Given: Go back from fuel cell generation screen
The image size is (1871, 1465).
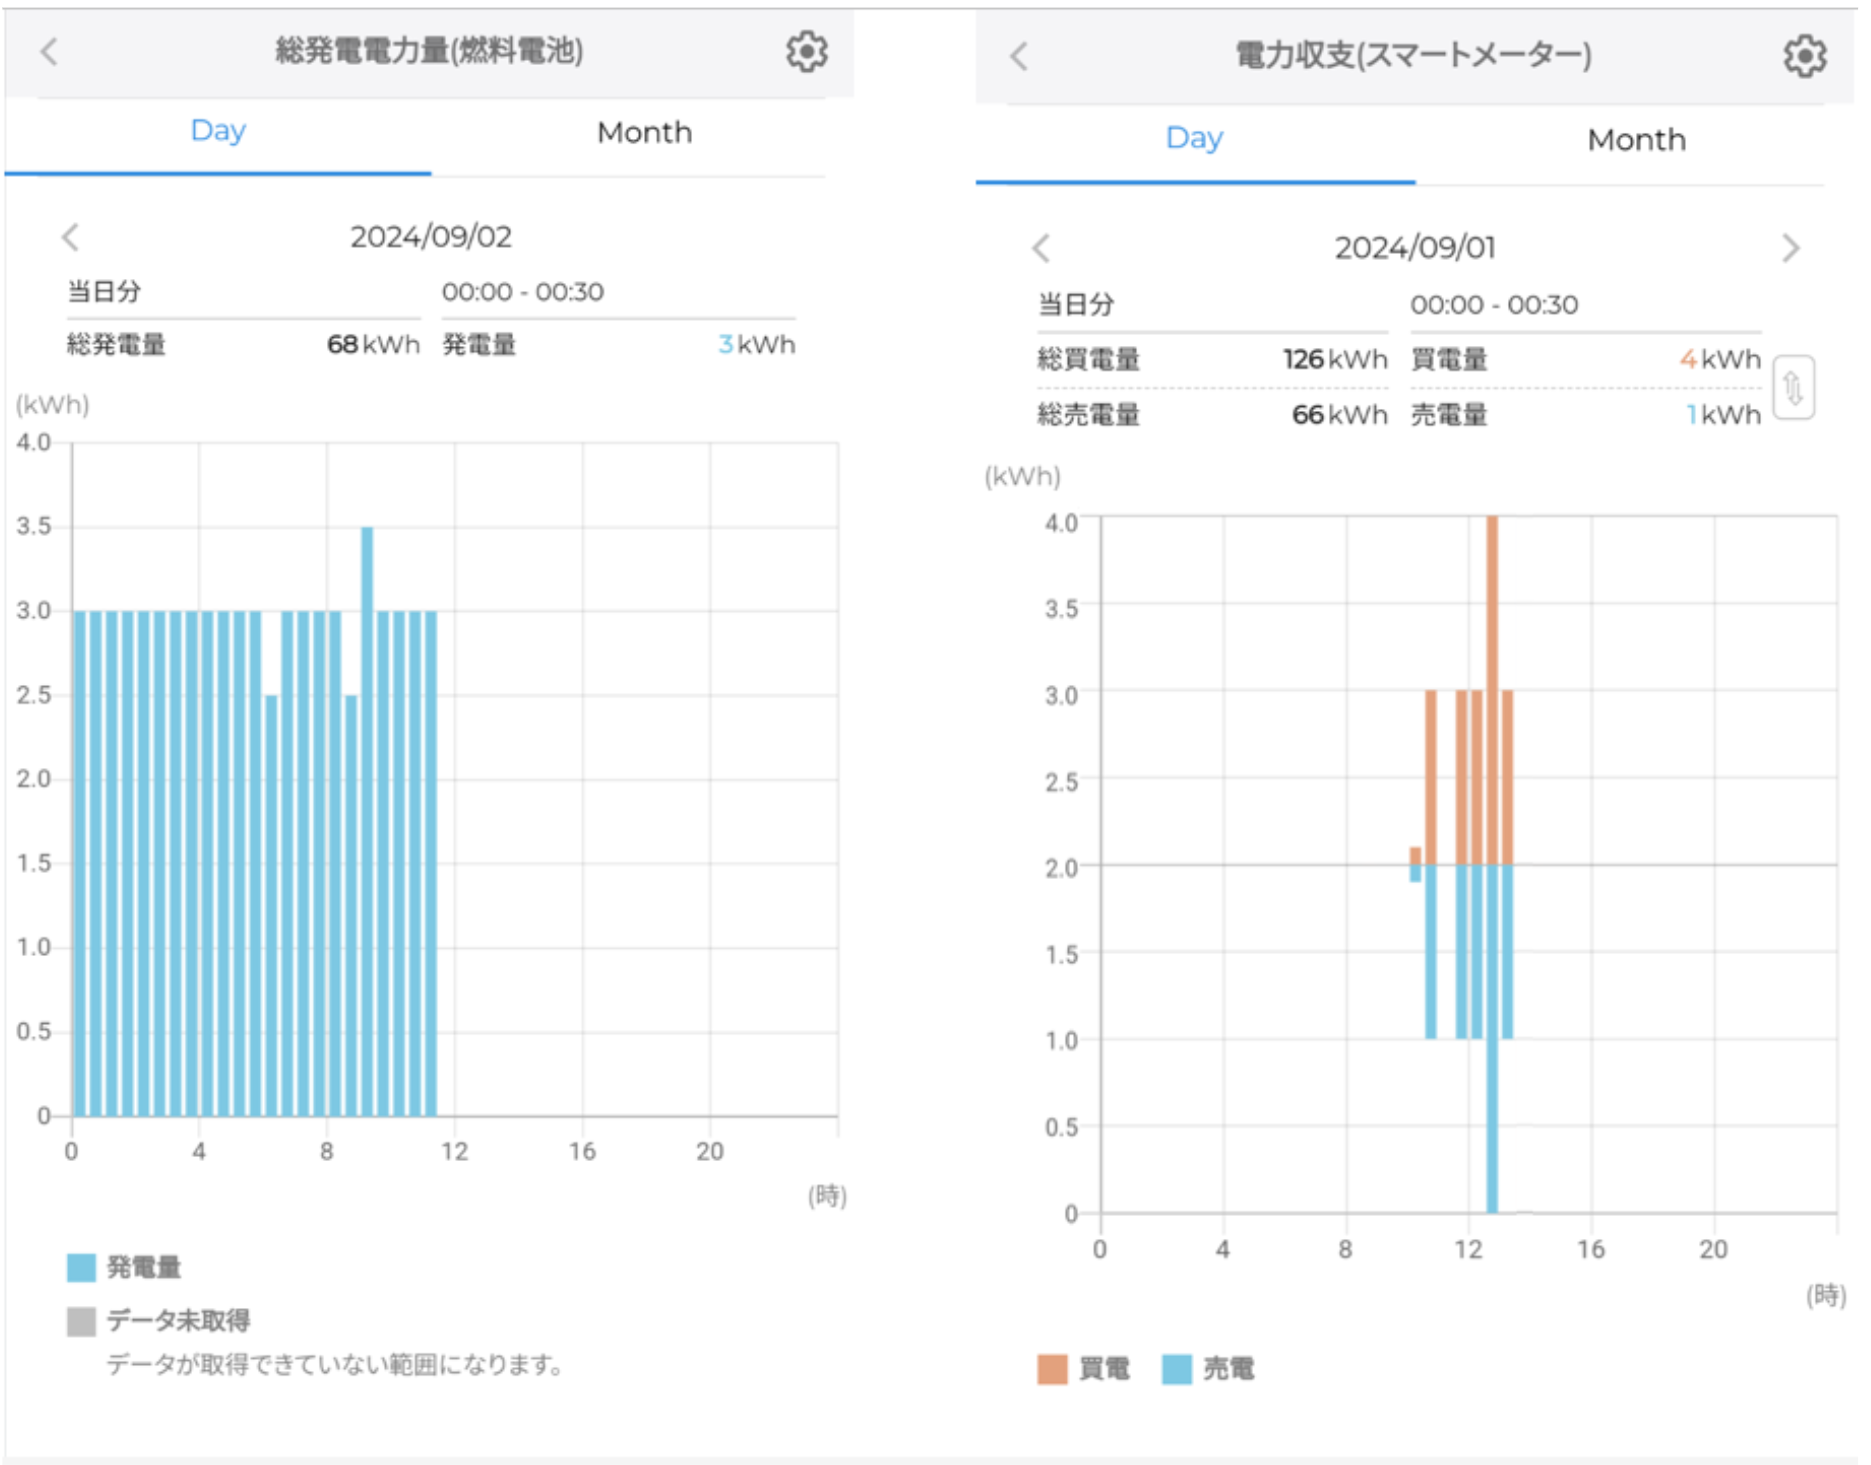Looking at the screenshot, I should 49,51.
